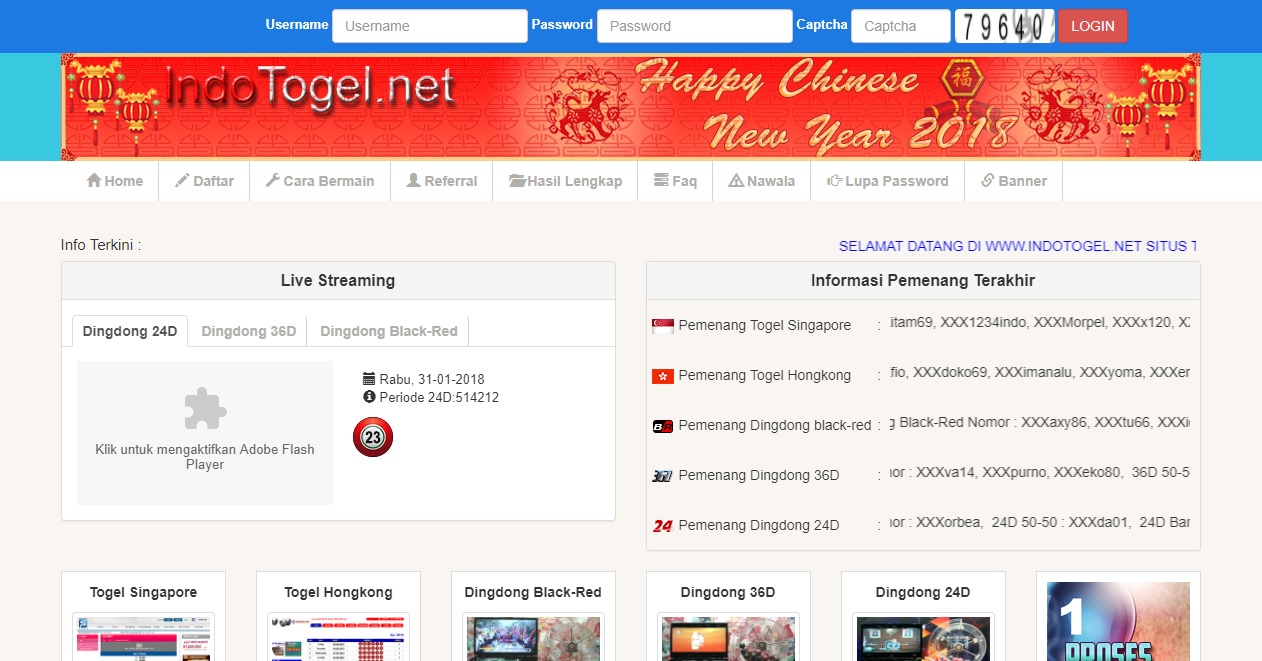
Task: Click the captcha code image 79640
Action: (1005, 26)
